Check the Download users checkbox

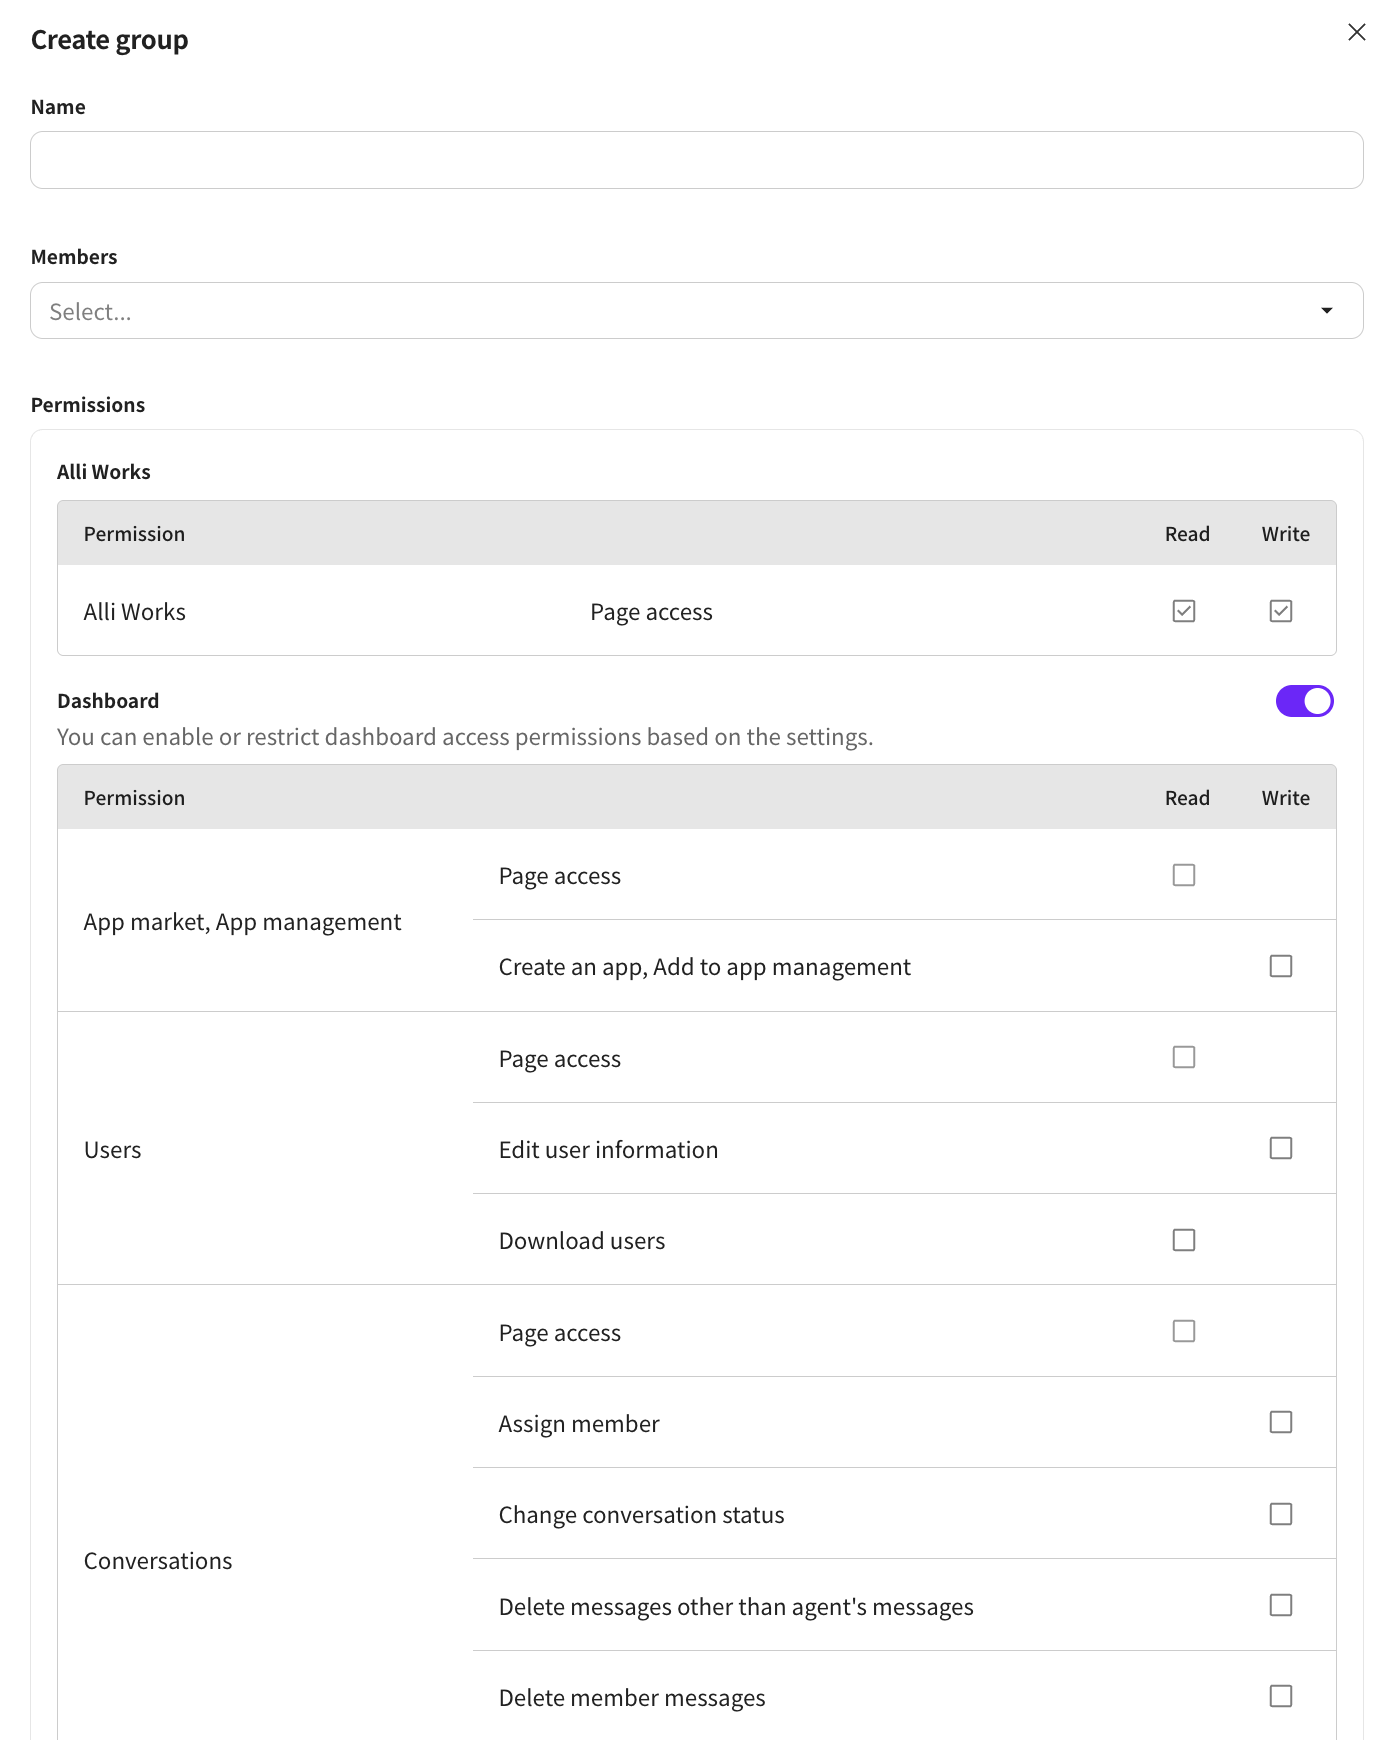1184,1240
